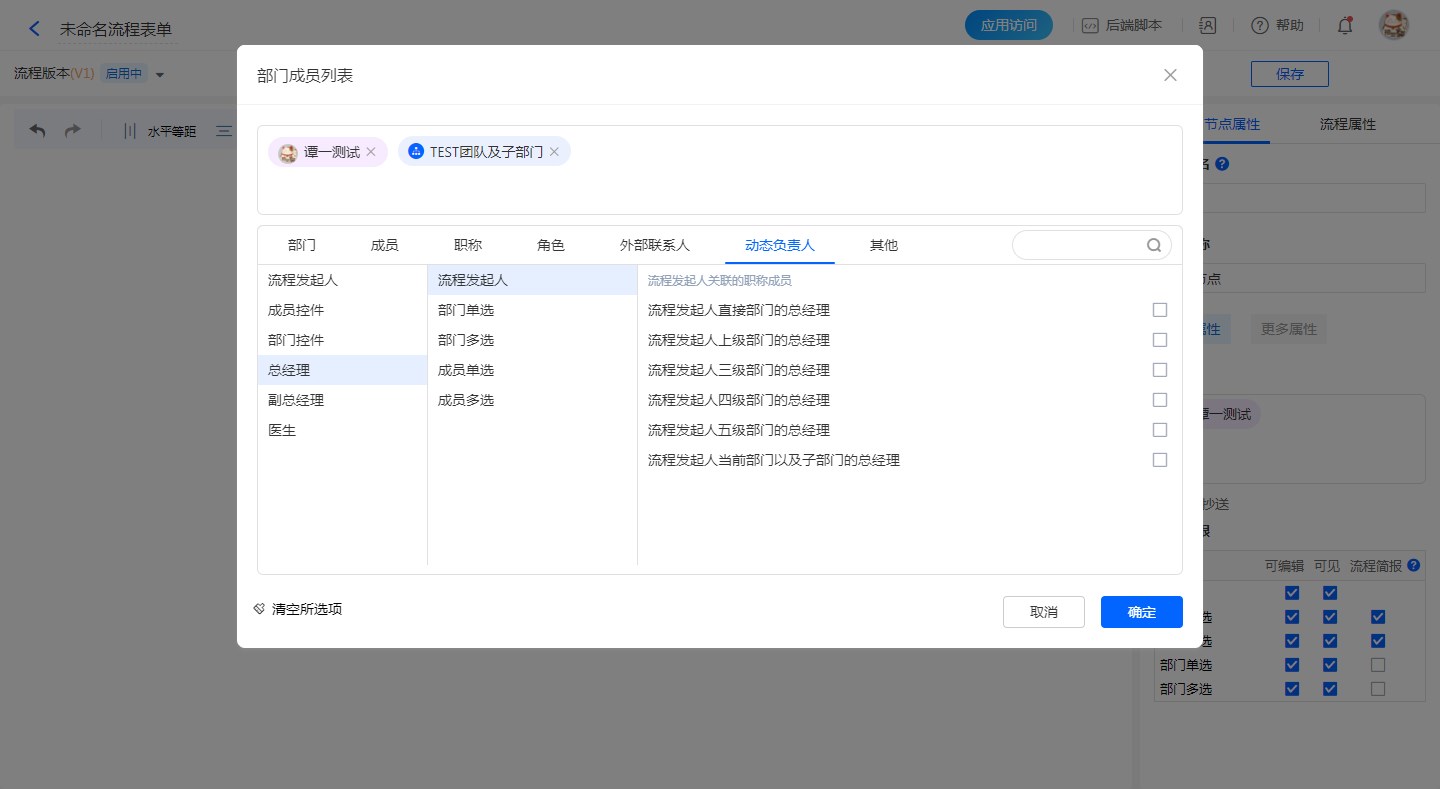Open the user avatar menu
Screen dimensions: 1440x789
coord(1393,26)
